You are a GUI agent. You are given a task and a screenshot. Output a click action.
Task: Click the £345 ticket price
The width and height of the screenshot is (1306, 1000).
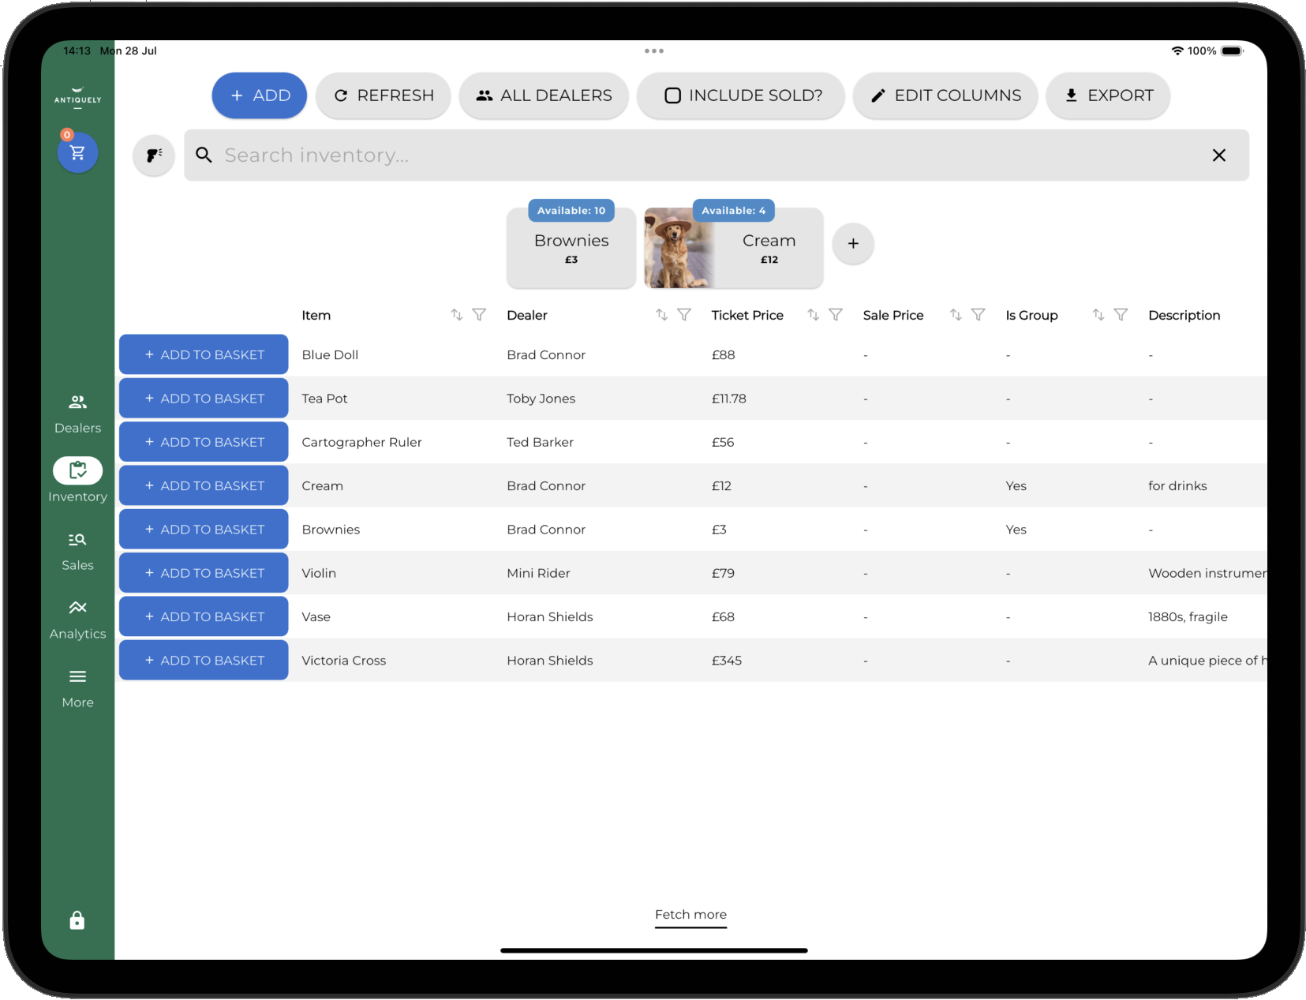(x=727, y=661)
